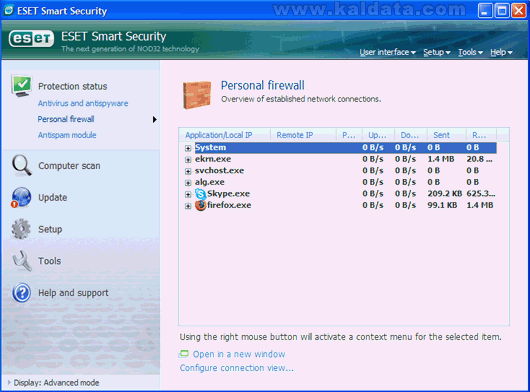Click the 99.1 KB sent value
The height and width of the screenshot is (392, 530).
[442, 205]
